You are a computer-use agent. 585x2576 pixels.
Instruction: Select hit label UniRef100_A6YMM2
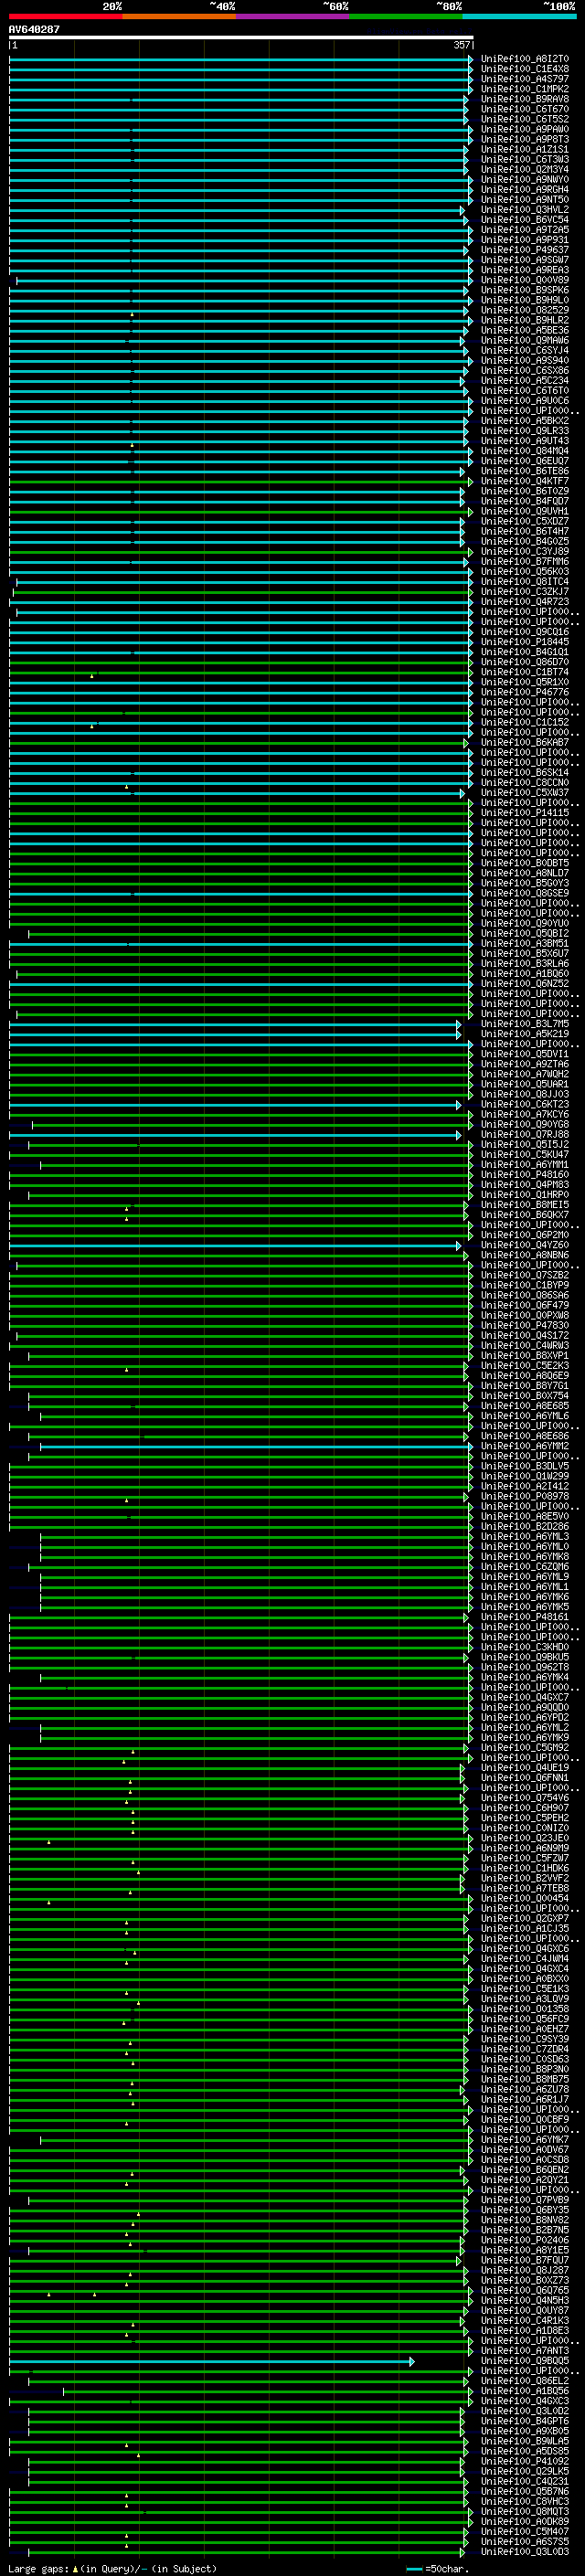tap(525, 1446)
